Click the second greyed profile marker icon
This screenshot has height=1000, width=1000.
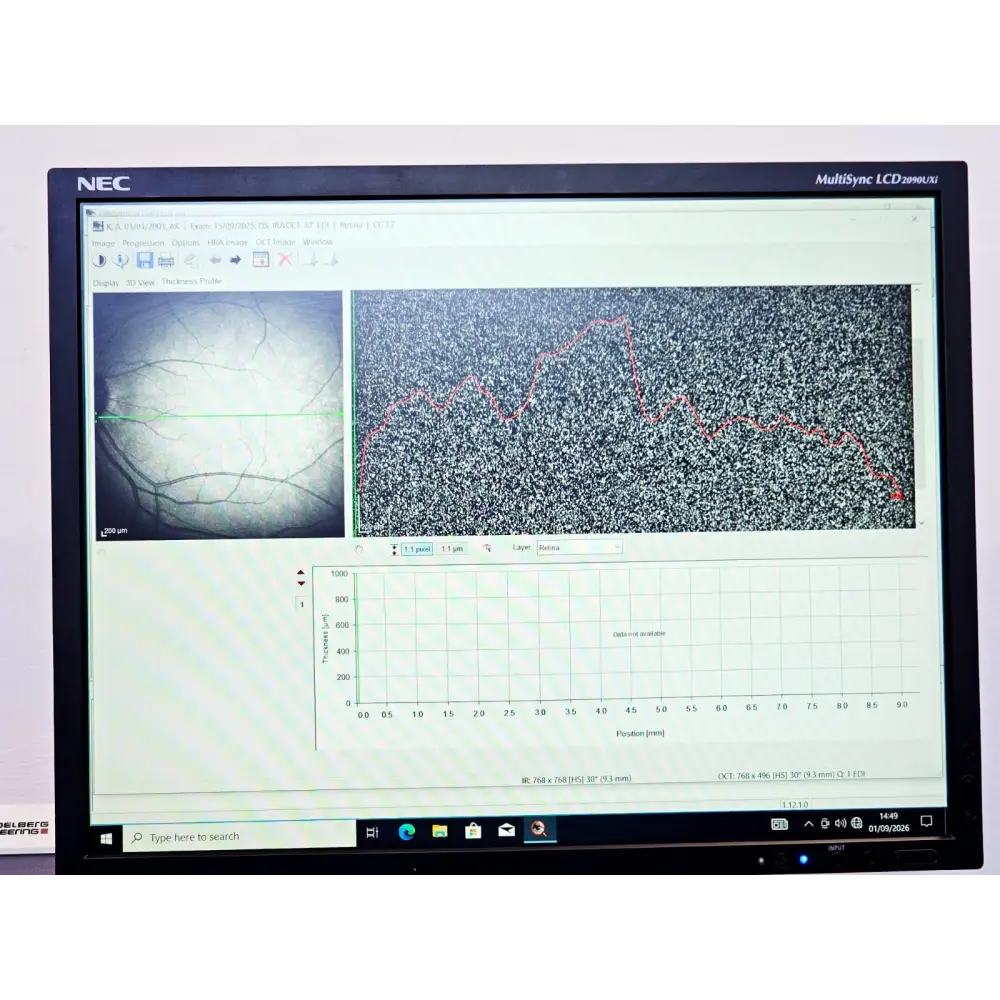331,260
